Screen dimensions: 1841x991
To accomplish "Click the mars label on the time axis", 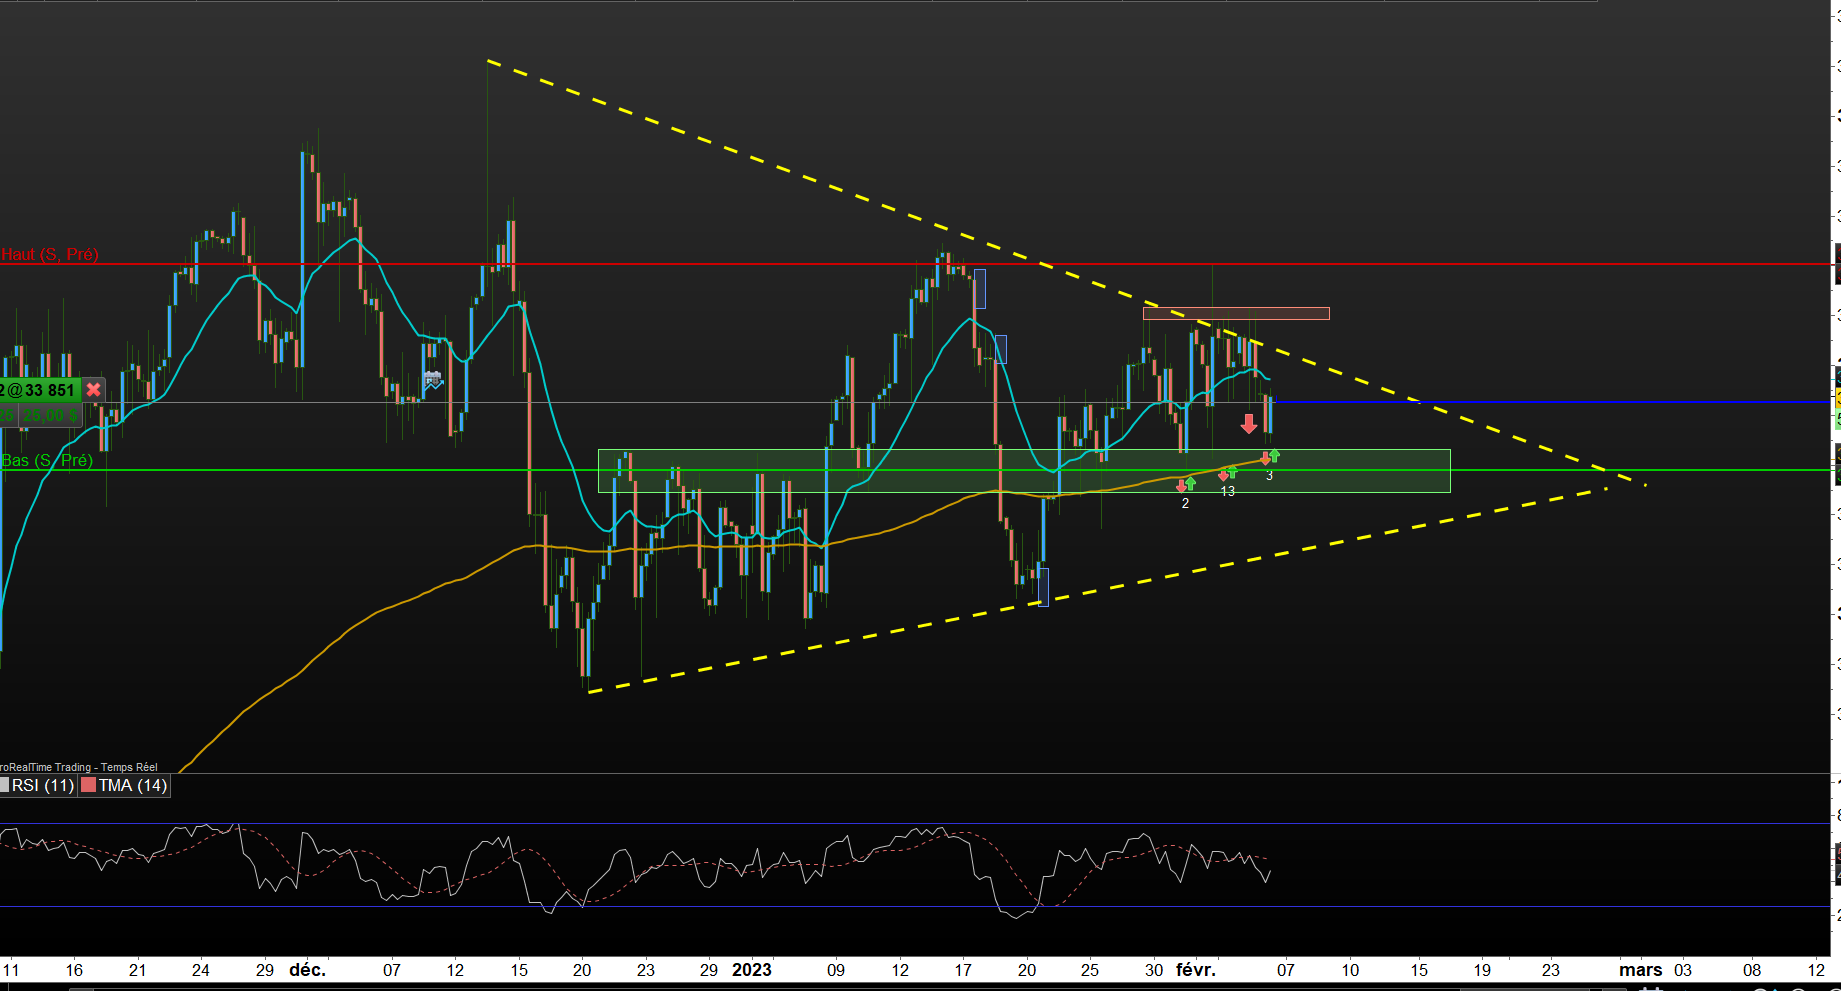I will click(1640, 970).
